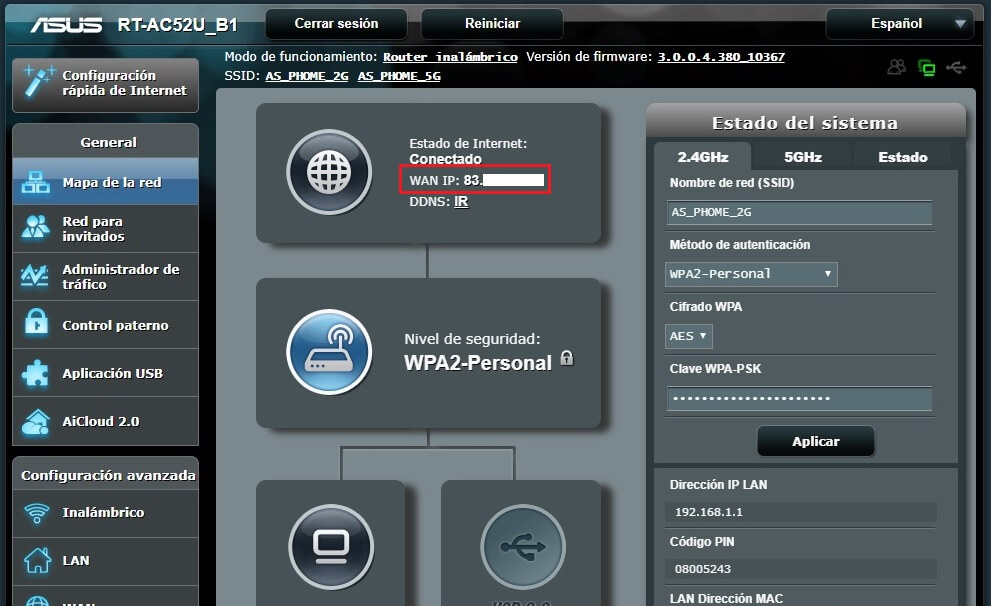Click the Inalámbrico Wi-Fi signal icon

click(37, 512)
